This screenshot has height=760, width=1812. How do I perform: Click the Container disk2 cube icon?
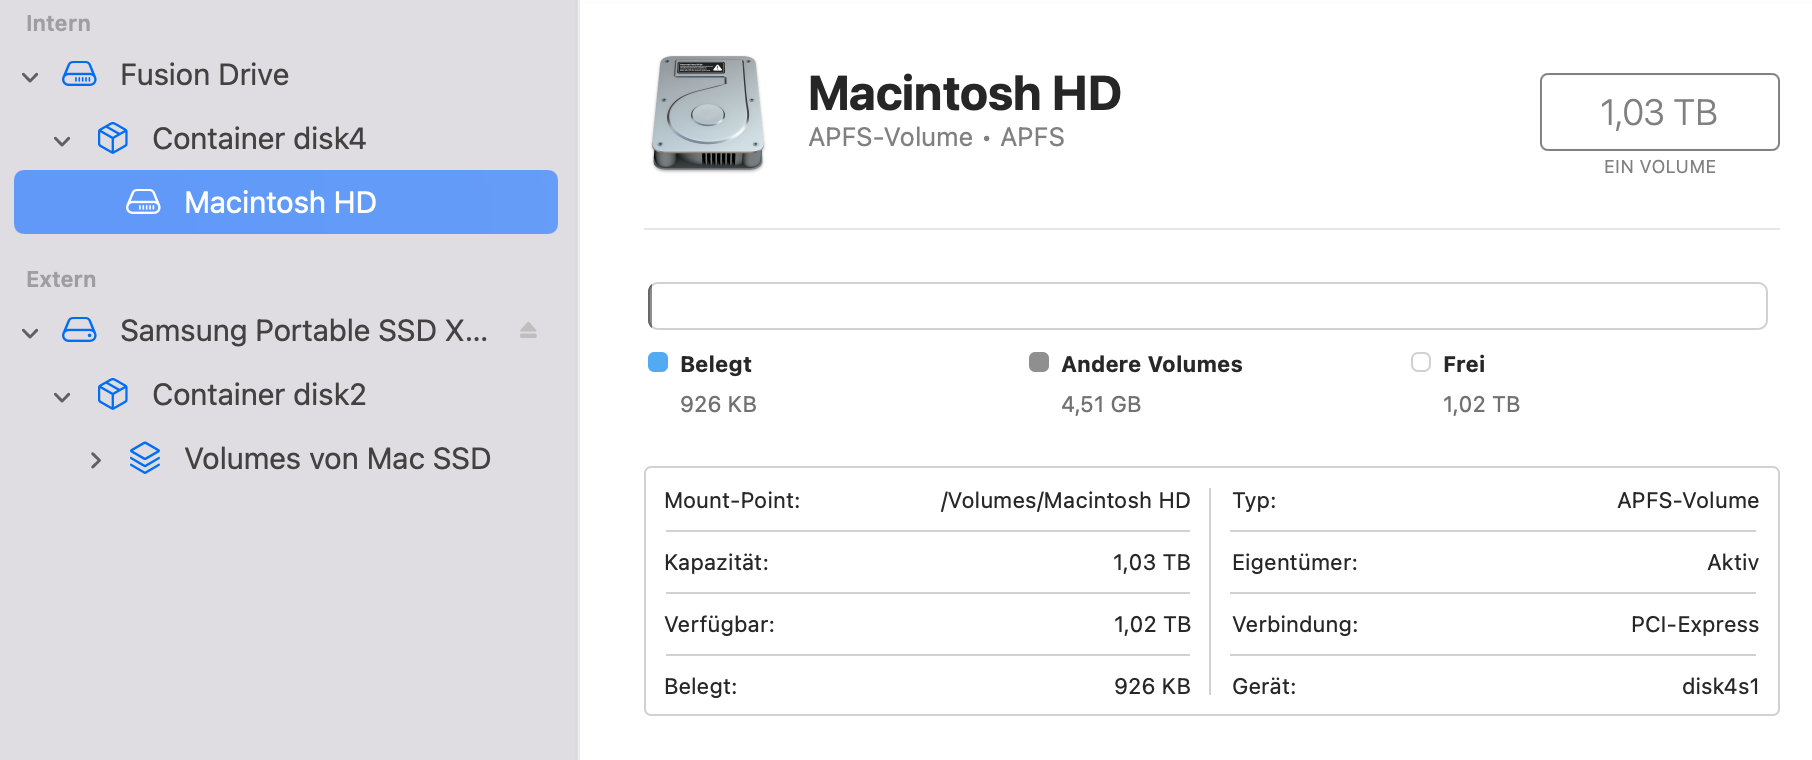113,394
